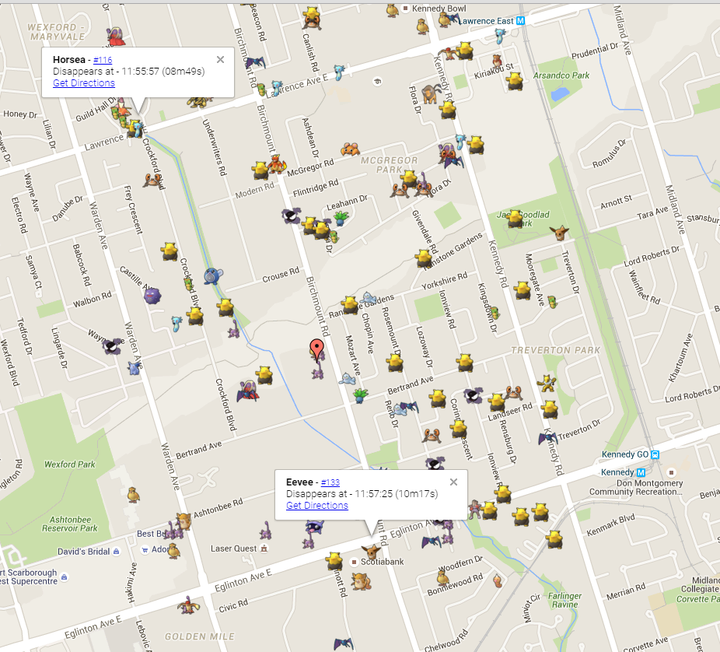Click the Zubat icon near Birchmount and Lawrence
The image size is (720, 652).
tap(255, 62)
